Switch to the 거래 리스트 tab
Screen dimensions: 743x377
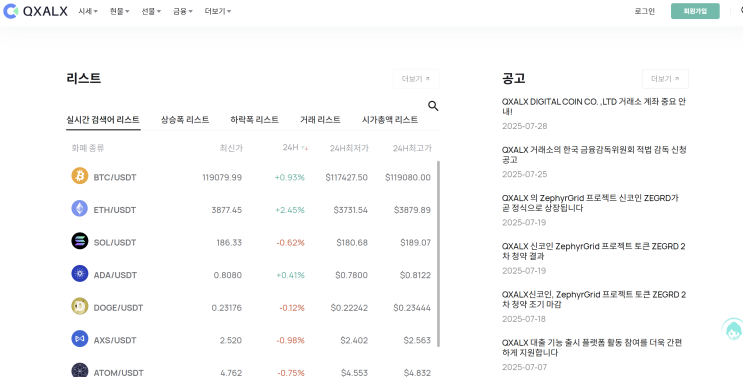[x=320, y=120]
